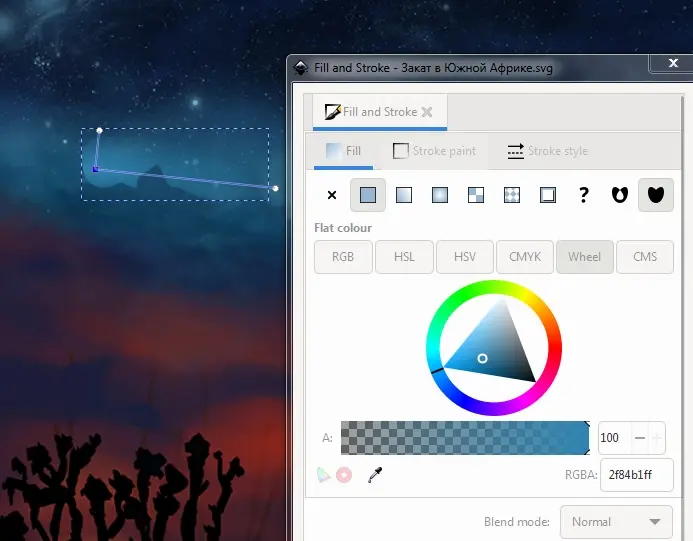Select the Unset paint question mark icon
The height and width of the screenshot is (541, 693).
[584, 195]
